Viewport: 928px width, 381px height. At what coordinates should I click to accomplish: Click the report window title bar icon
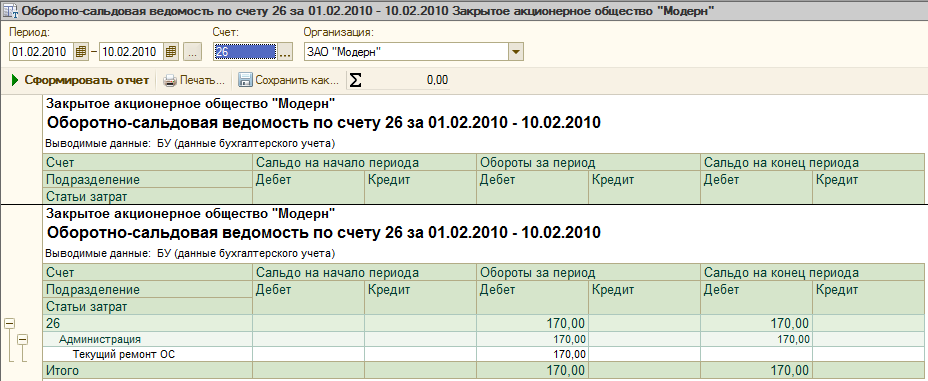pyautogui.click(x=10, y=11)
